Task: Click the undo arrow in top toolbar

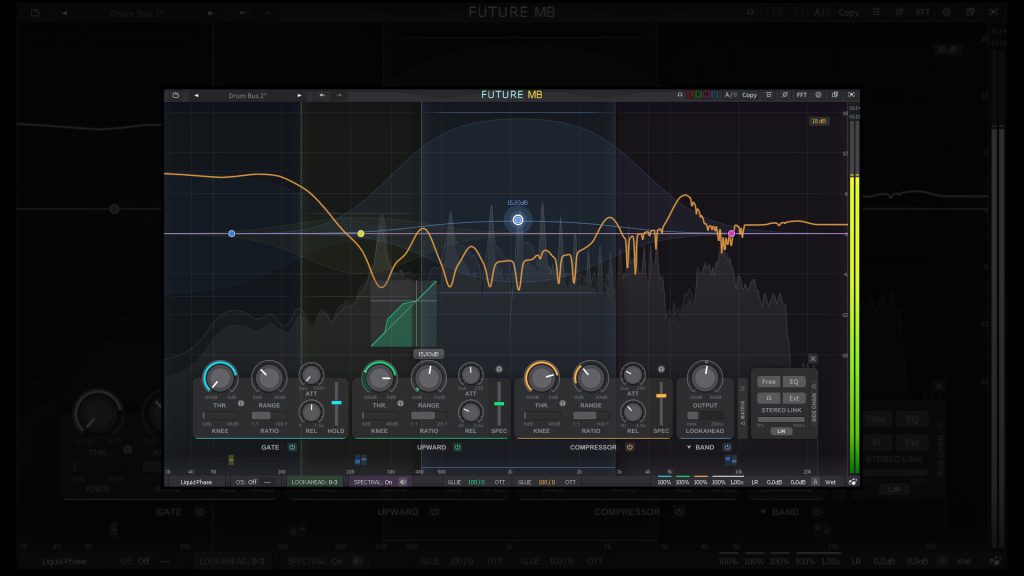Action: click(x=322, y=95)
